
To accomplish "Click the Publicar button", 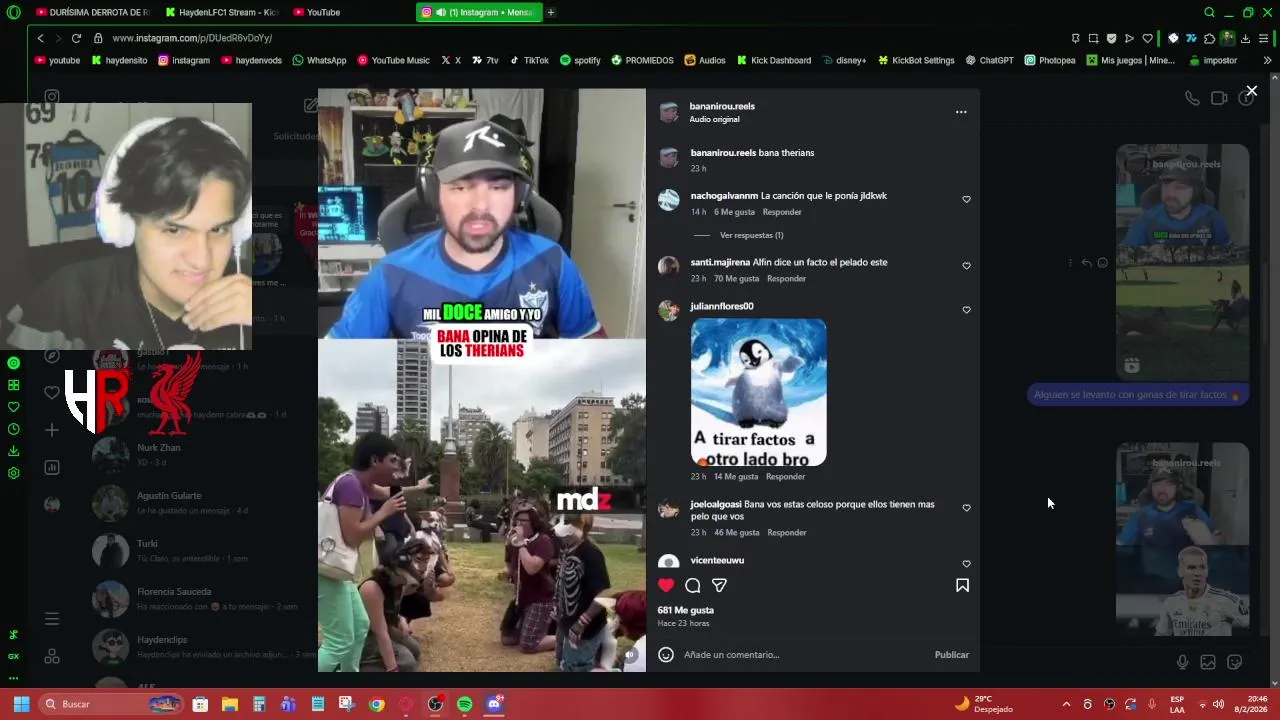I will click(951, 655).
